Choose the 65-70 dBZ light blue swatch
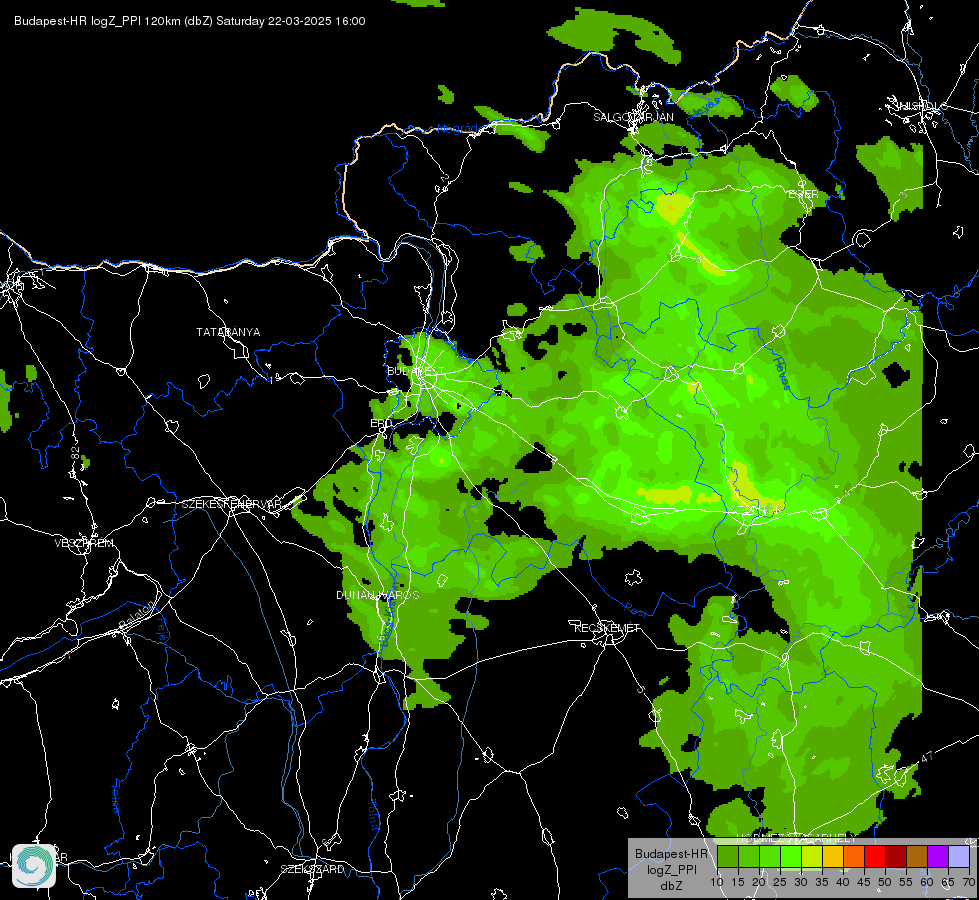979x900 pixels. click(x=959, y=857)
